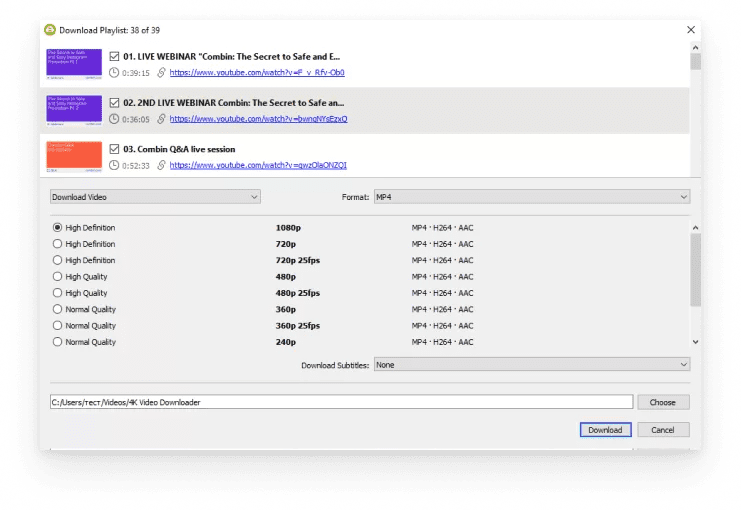This screenshot has height=510, width=742.
Task: Click the 4K Video Downloader title bar icon
Action: tap(50, 30)
